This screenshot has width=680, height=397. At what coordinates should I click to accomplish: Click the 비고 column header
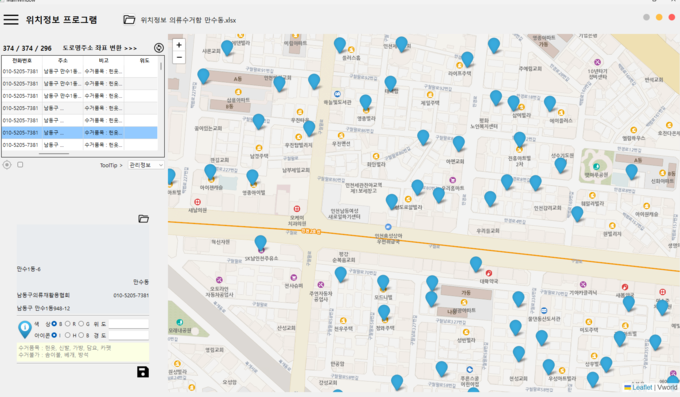point(104,61)
